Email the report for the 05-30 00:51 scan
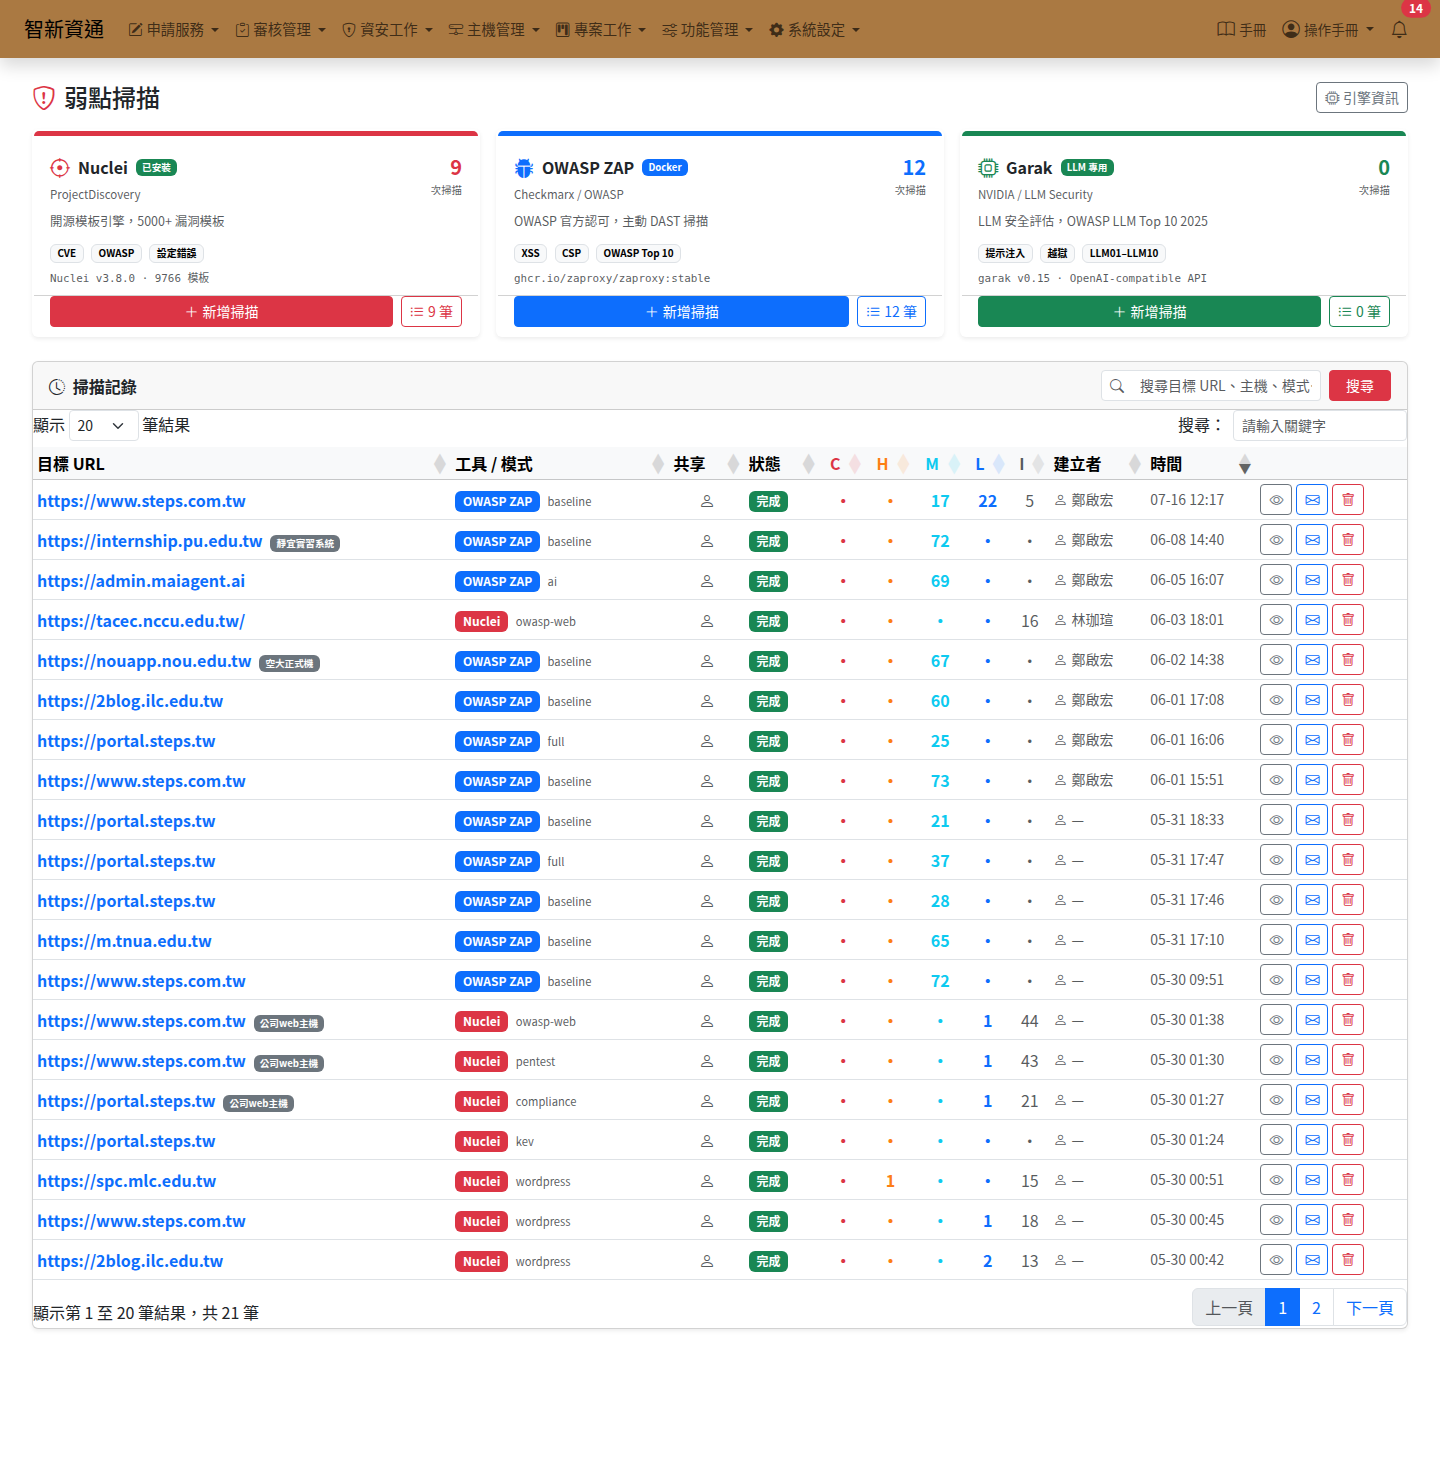The width and height of the screenshot is (1440, 1461). (x=1312, y=1180)
